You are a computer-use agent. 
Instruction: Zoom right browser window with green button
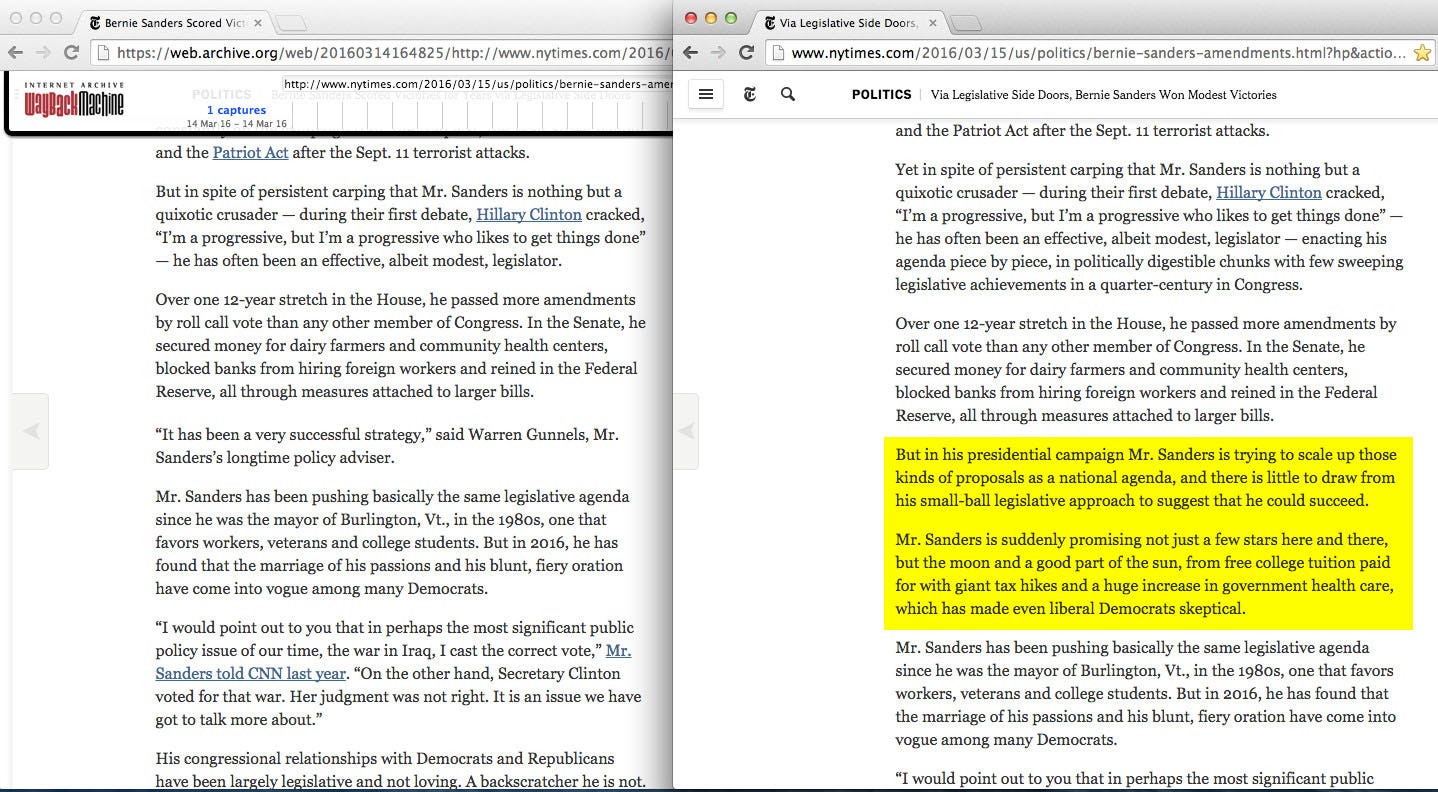(x=731, y=18)
